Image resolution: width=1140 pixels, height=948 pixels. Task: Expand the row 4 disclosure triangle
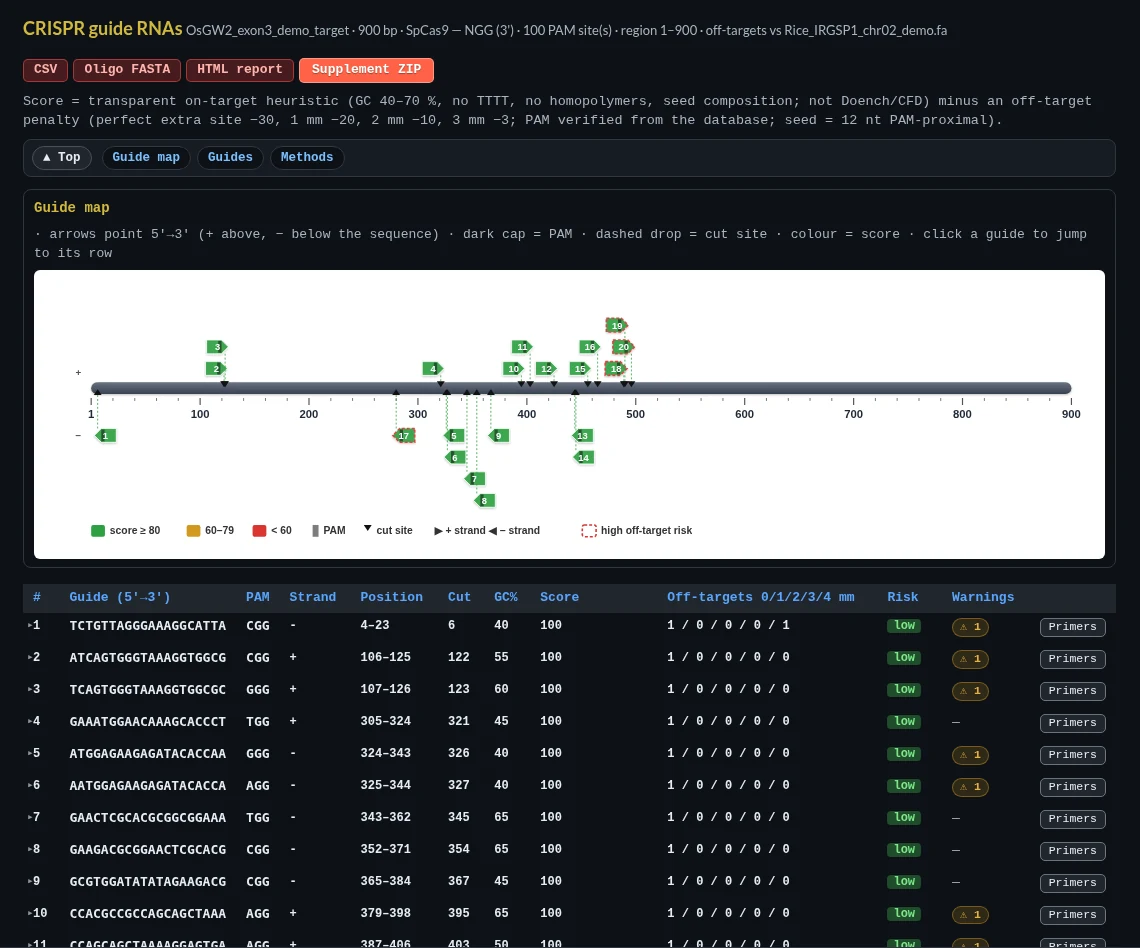tap(30, 721)
